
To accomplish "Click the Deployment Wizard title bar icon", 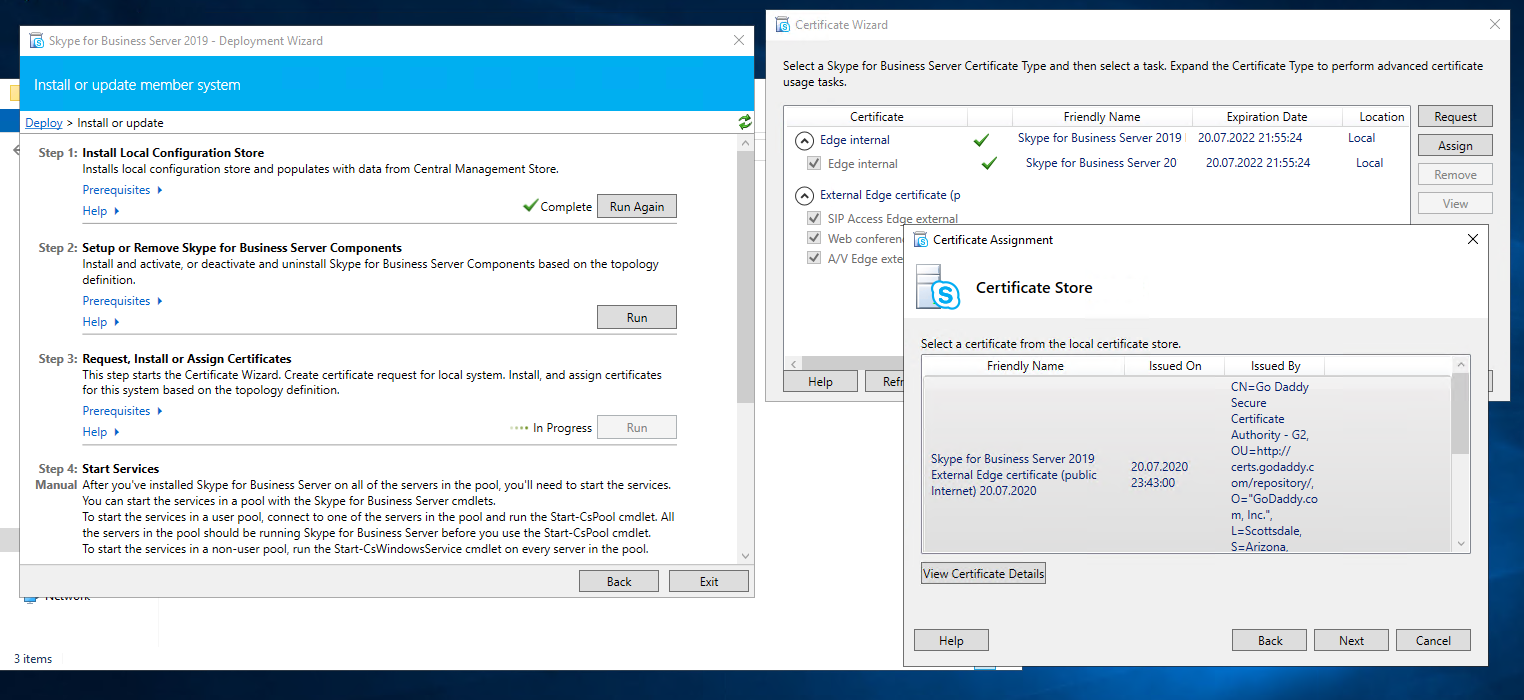I will tap(37, 41).
